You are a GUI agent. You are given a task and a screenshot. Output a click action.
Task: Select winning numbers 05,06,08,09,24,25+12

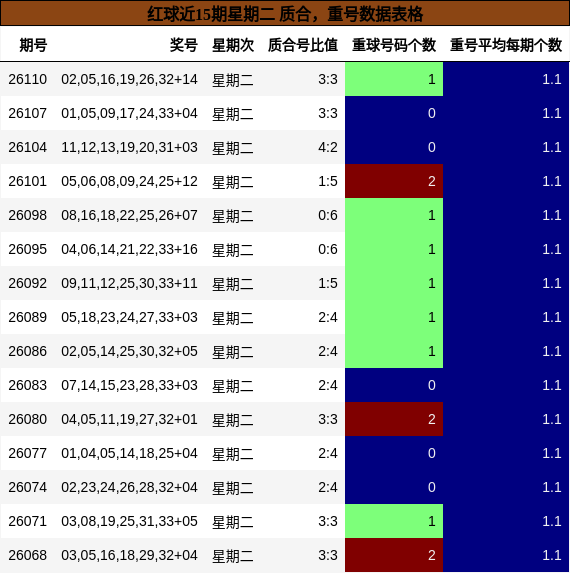[129, 181]
